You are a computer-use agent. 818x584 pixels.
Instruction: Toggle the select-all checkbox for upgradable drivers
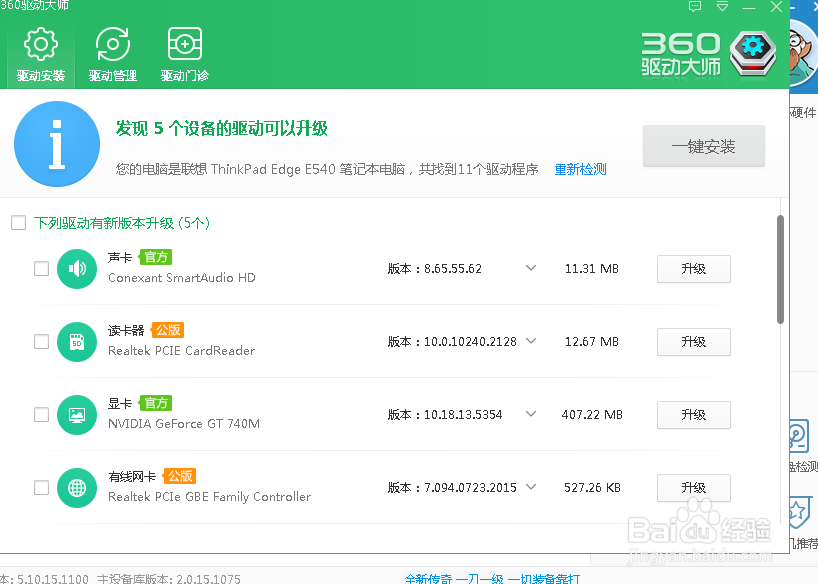click(18, 223)
